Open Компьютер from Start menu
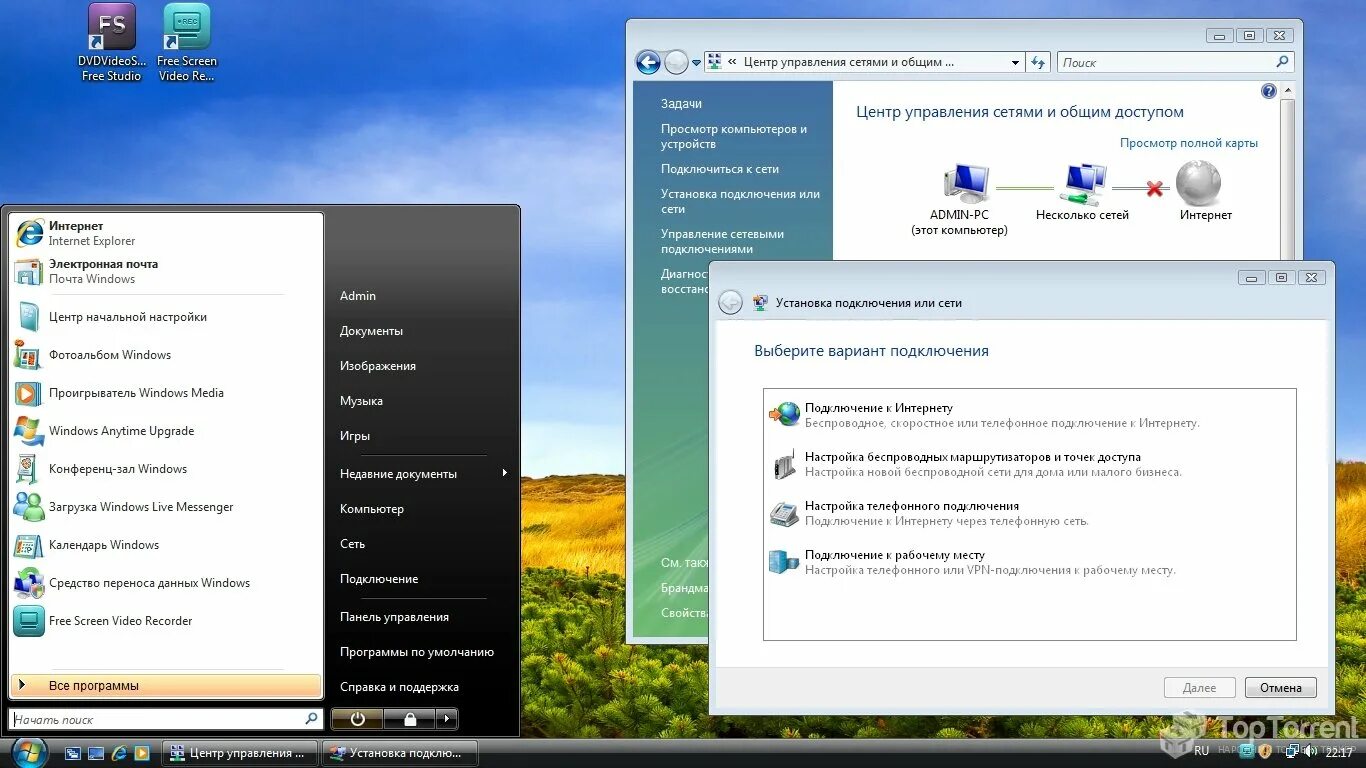The height and width of the screenshot is (768, 1366). pos(372,509)
